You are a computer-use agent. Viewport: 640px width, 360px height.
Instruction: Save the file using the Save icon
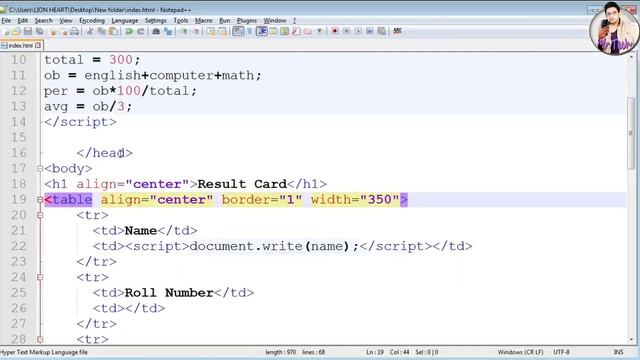click(x=28, y=31)
